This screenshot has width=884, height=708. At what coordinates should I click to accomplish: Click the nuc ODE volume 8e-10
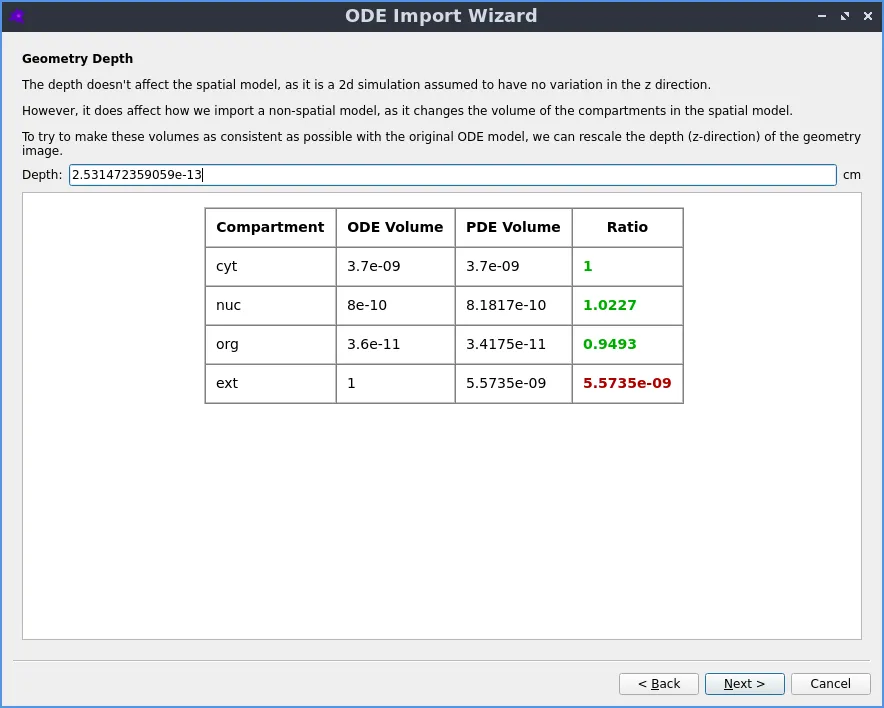pyautogui.click(x=395, y=305)
